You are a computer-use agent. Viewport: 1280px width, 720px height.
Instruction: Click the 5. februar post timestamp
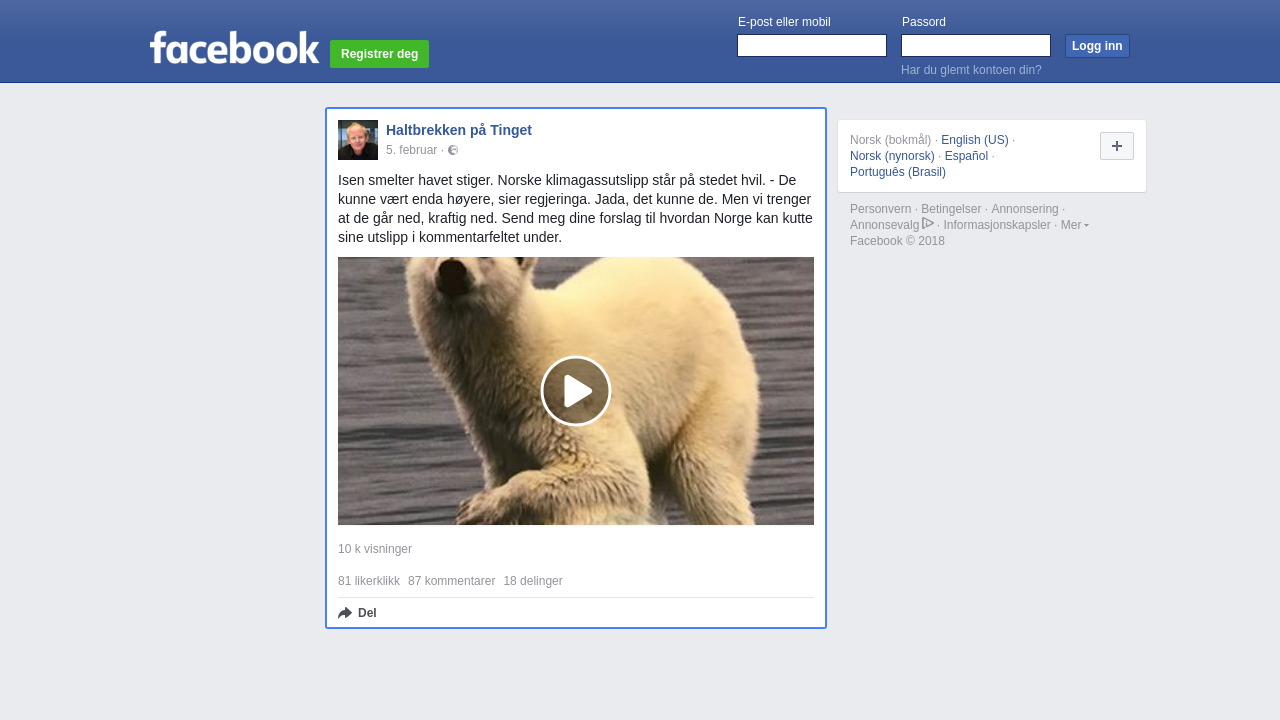pos(411,150)
